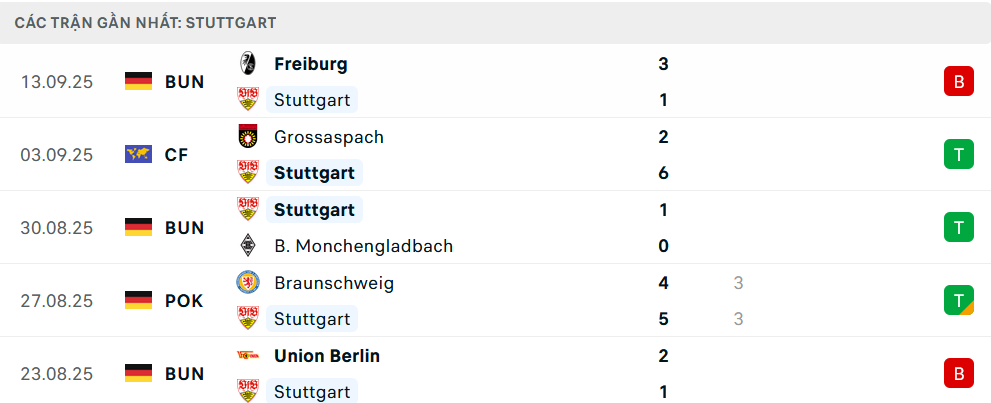
Task: Click the green-orange T badge for Braunschweig match
Action: click(x=958, y=300)
